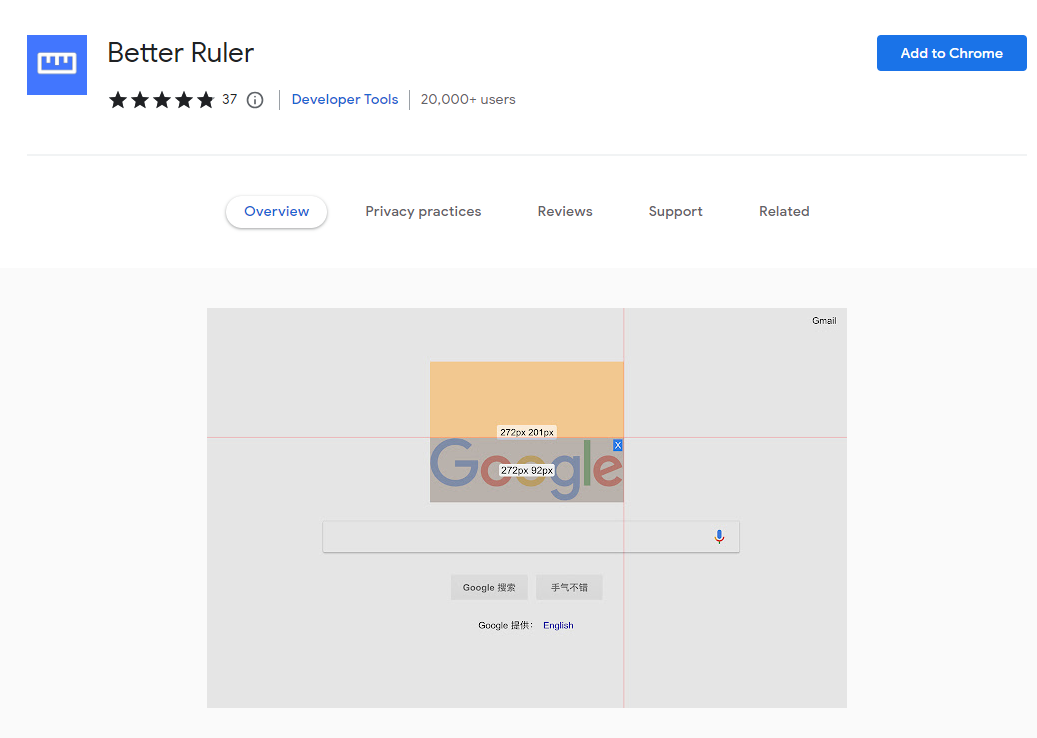
Task: Click the Gmail text in preview screenshot
Action: (824, 321)
